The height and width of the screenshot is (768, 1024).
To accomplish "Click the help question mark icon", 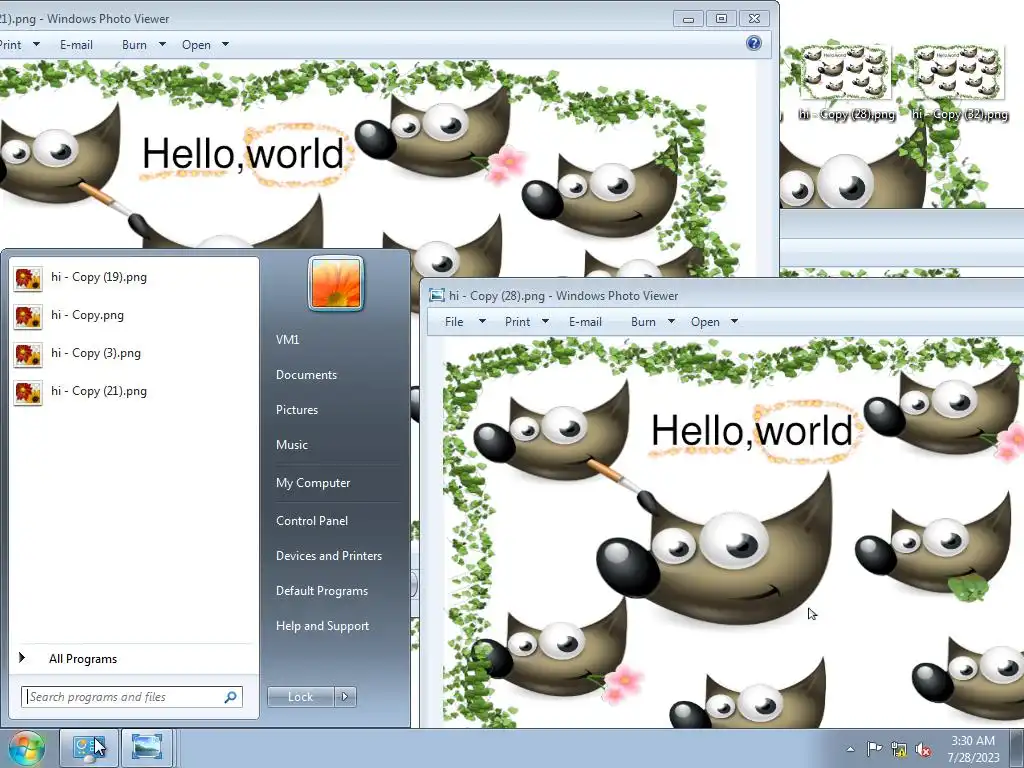I will (754, 43).
